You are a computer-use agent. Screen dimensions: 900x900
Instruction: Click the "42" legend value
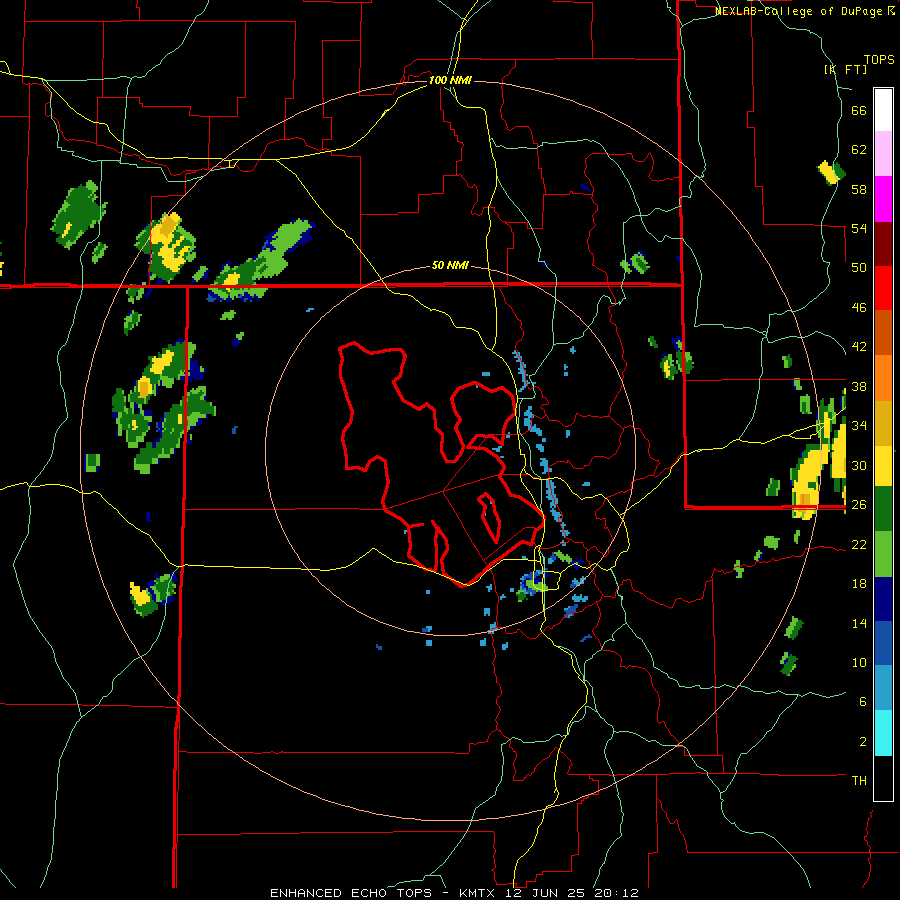coord(859,347)
